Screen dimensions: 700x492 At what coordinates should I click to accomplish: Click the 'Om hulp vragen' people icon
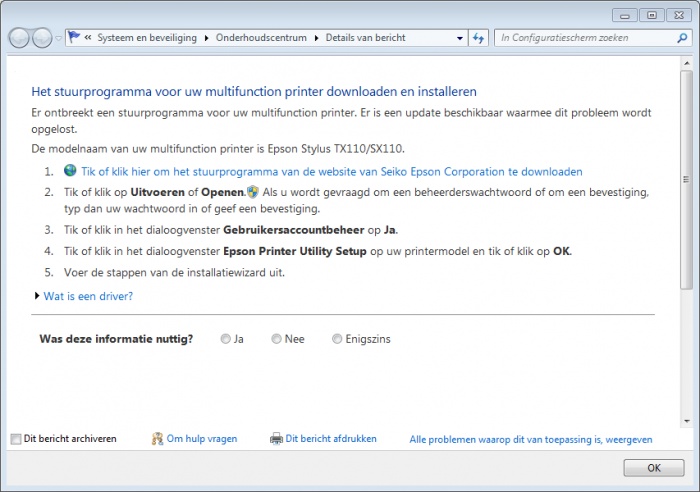[x=157, y=439]
